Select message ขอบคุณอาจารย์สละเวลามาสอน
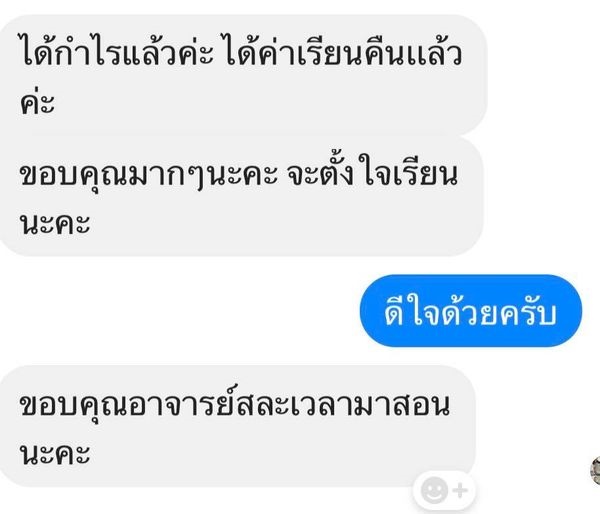The image size is (600, 514). pos(237,426)
